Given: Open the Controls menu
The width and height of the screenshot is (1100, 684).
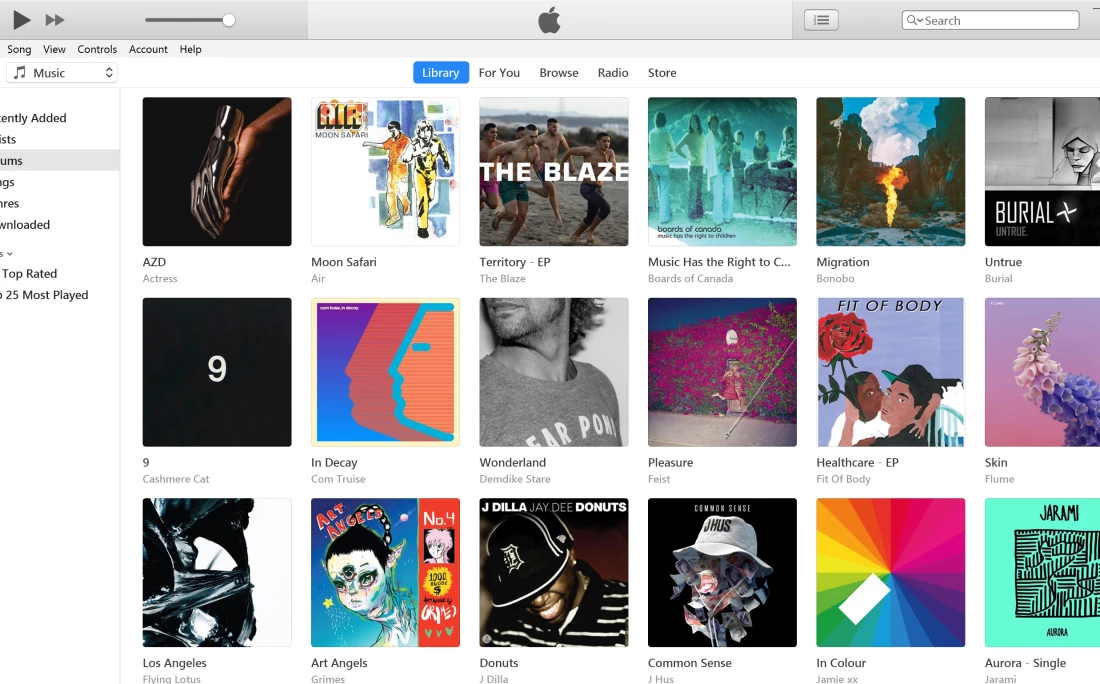Looking at the screenshot, I should (97, 49).
